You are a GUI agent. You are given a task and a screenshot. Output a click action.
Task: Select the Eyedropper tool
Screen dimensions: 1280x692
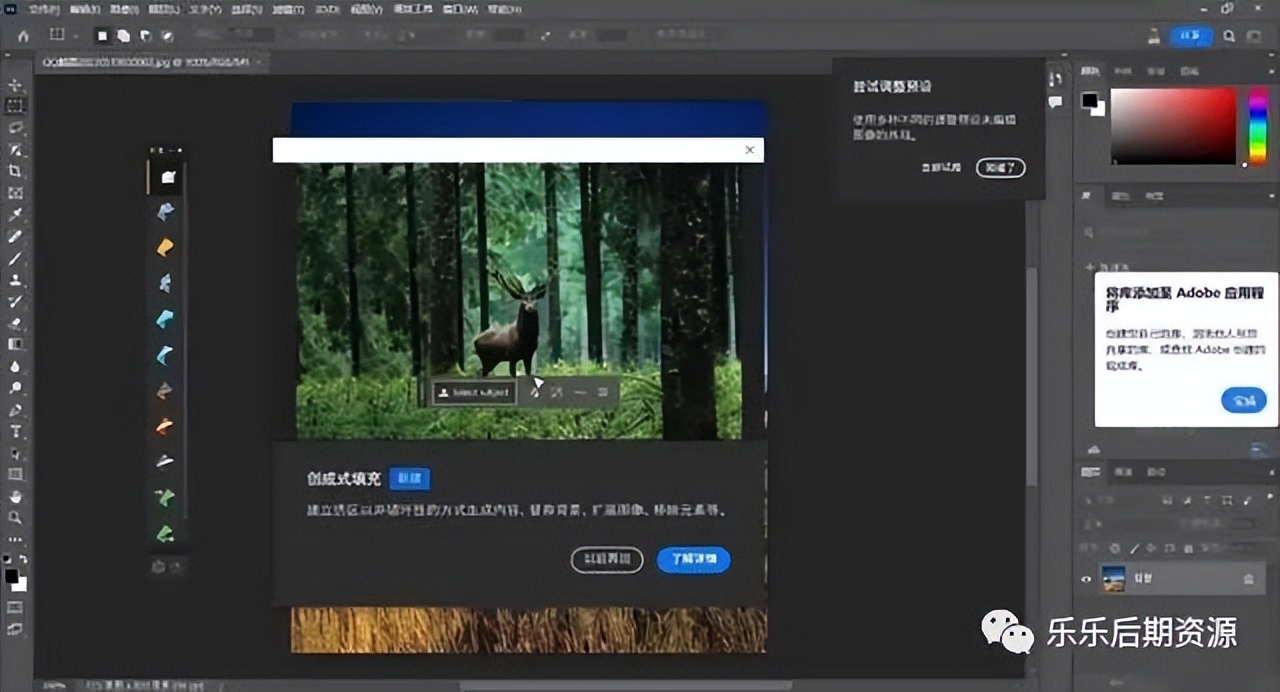(15, 215)
